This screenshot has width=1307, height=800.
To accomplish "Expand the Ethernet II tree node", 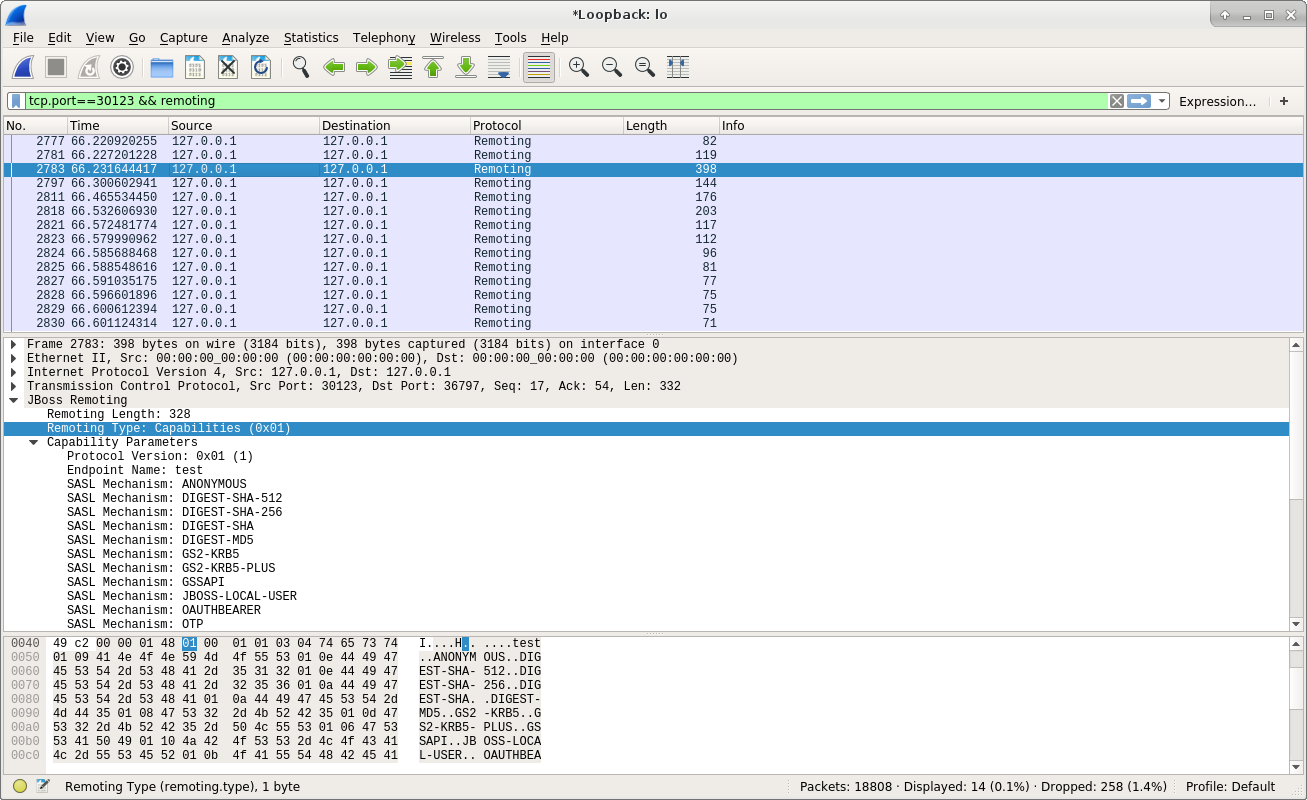I will click(14, 358).
